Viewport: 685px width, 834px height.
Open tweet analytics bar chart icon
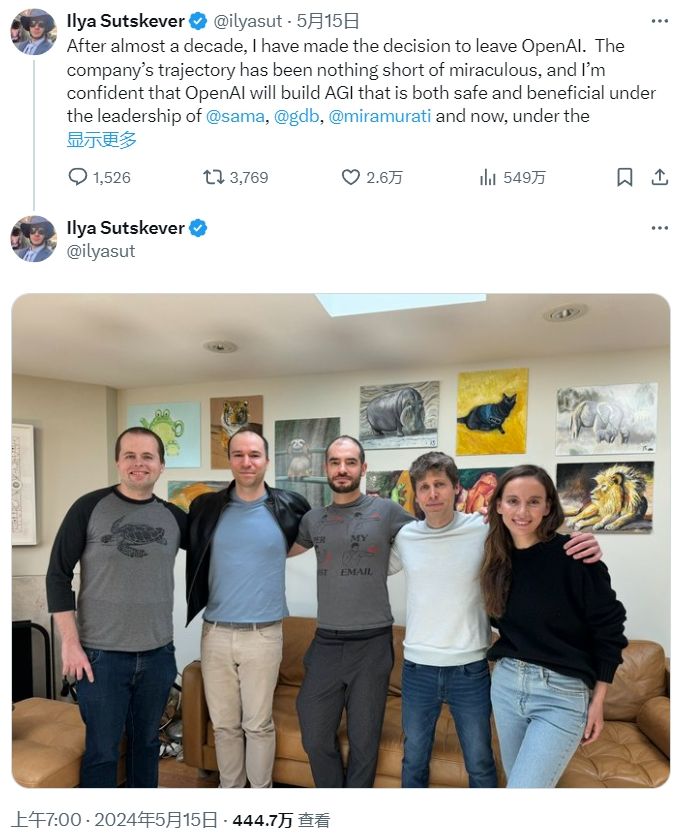coord(488,177)
